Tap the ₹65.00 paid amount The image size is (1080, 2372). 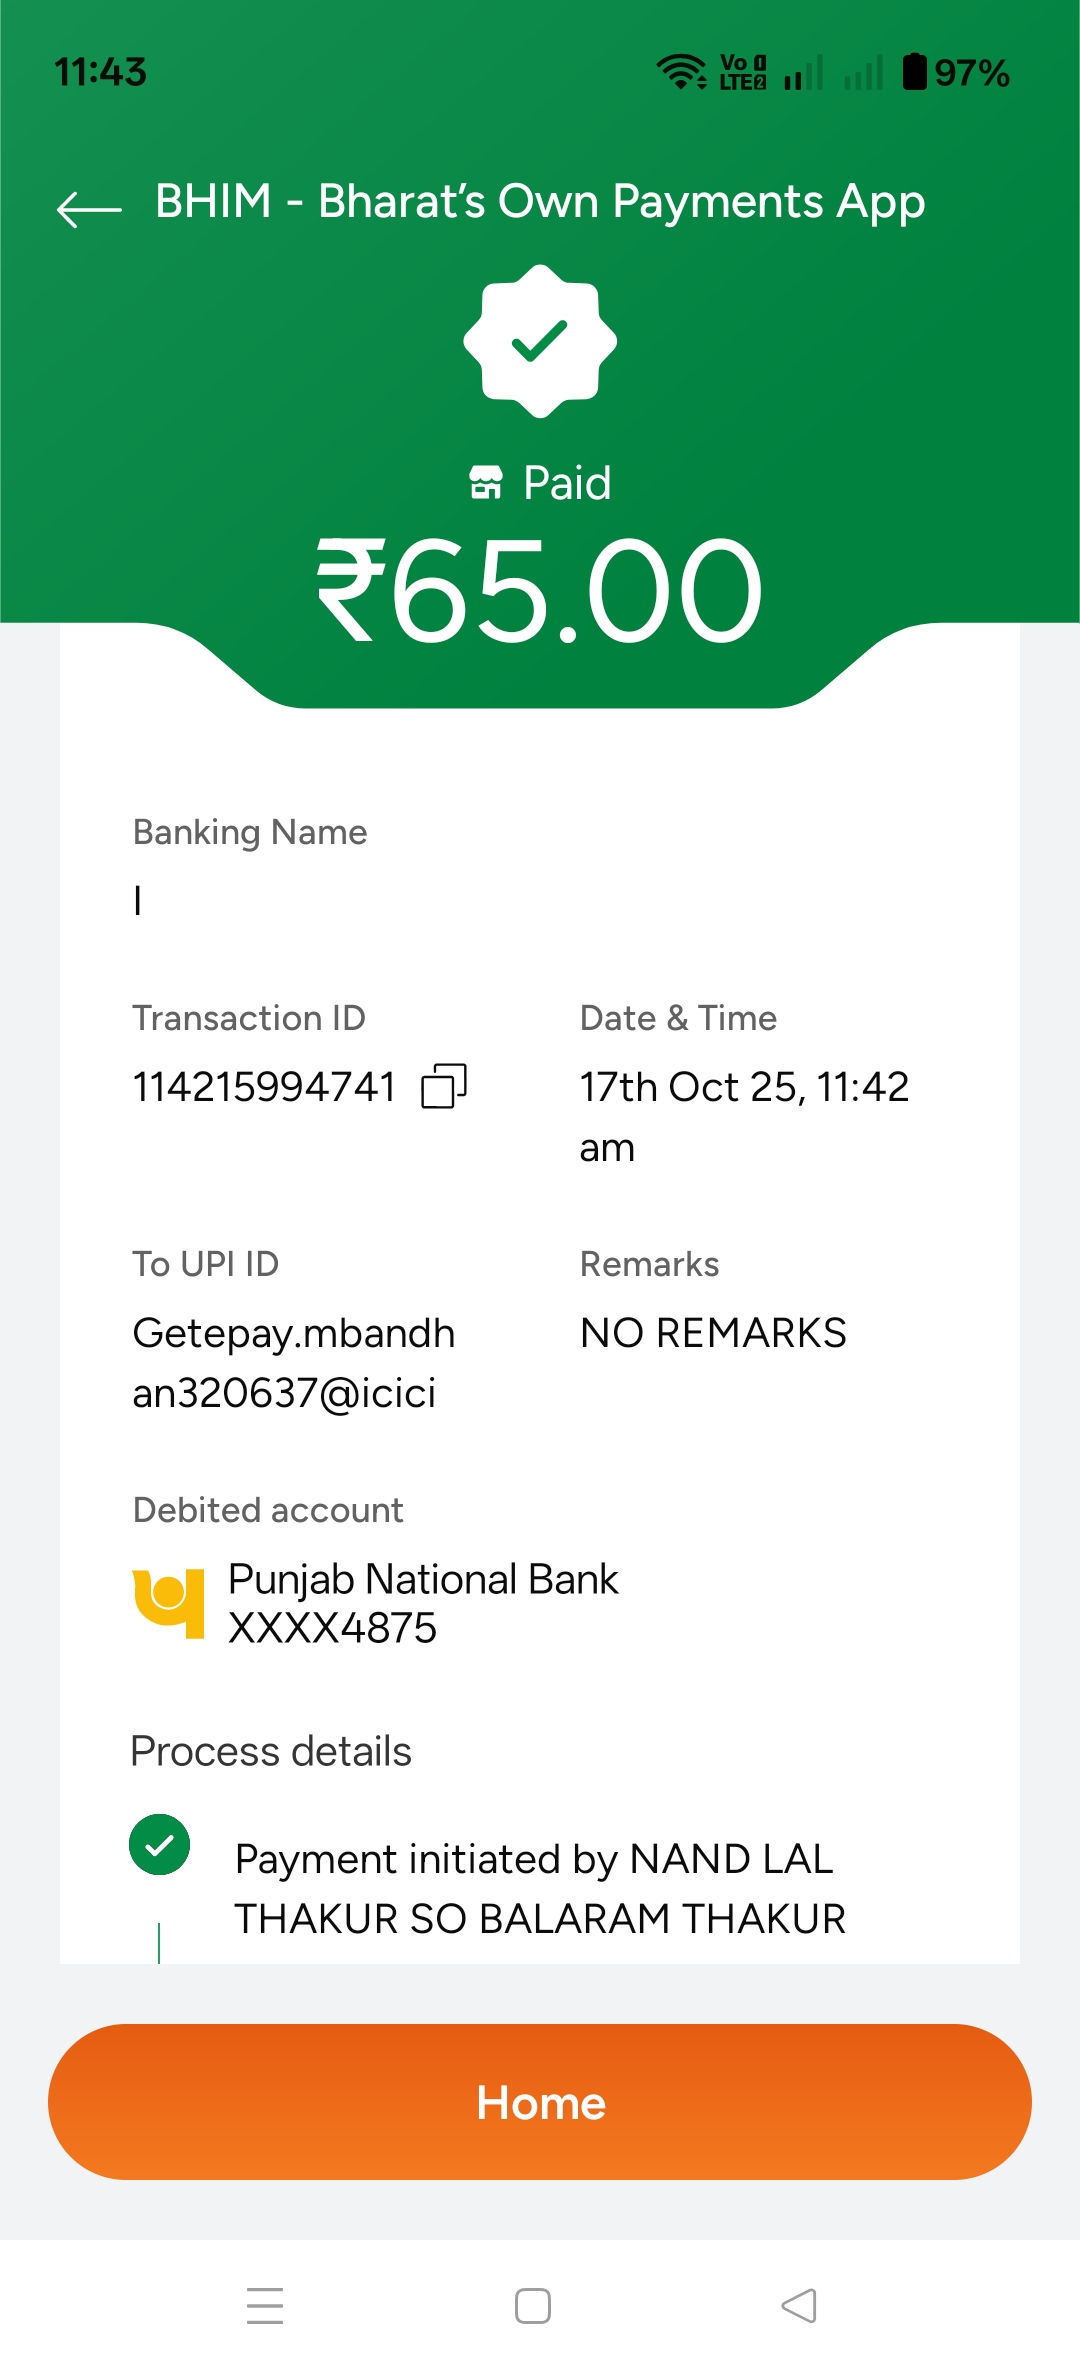540,590
